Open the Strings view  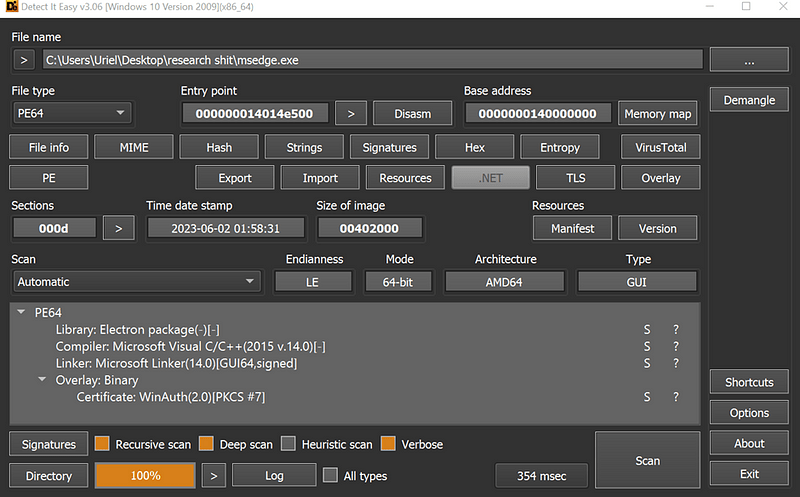304,147
